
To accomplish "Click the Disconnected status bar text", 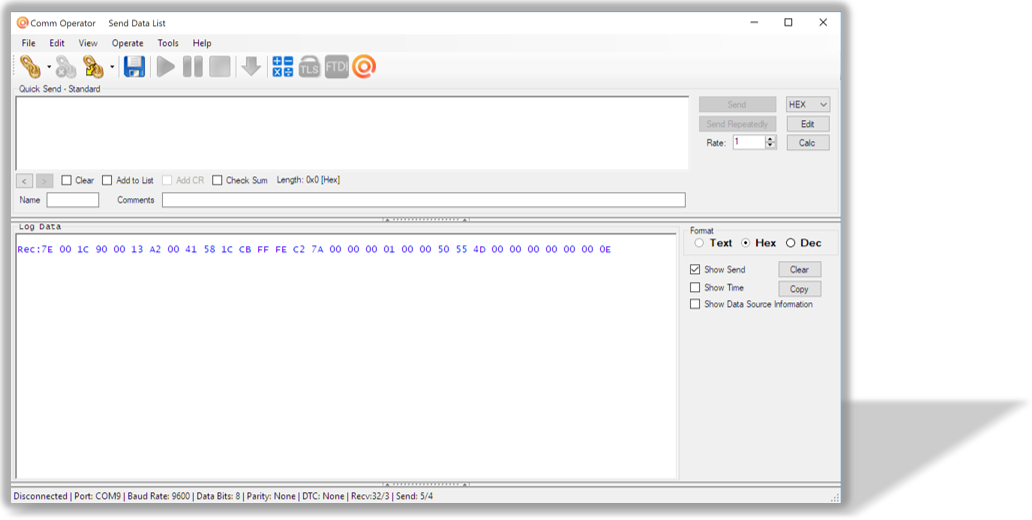I will 40,496.
